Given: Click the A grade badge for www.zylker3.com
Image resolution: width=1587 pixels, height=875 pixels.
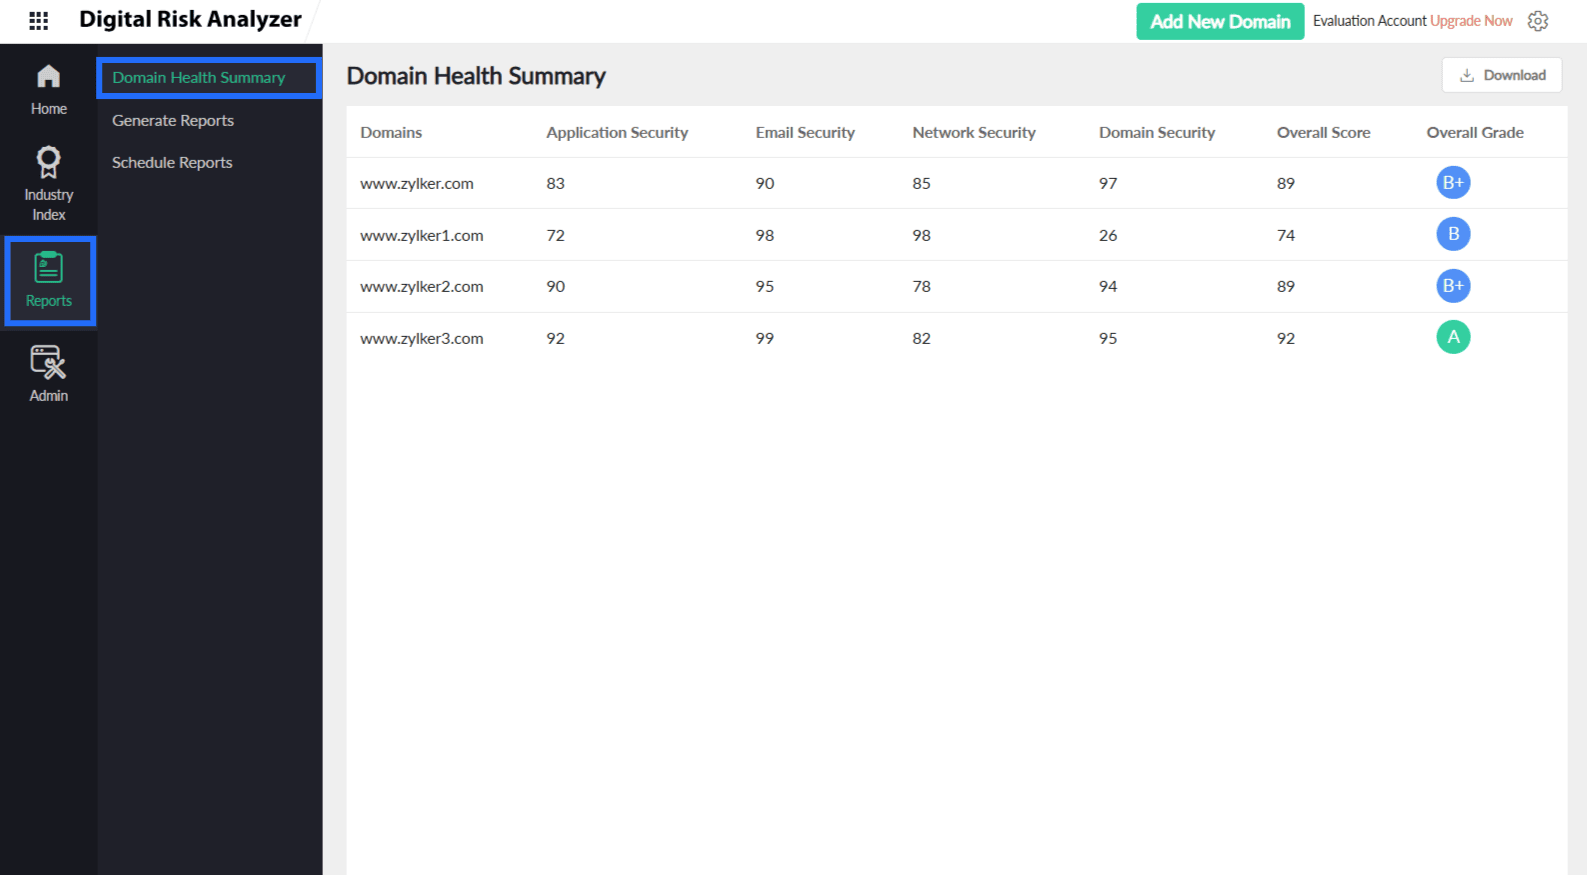Looking at the screenshot, I should (x=1453, y=338).
